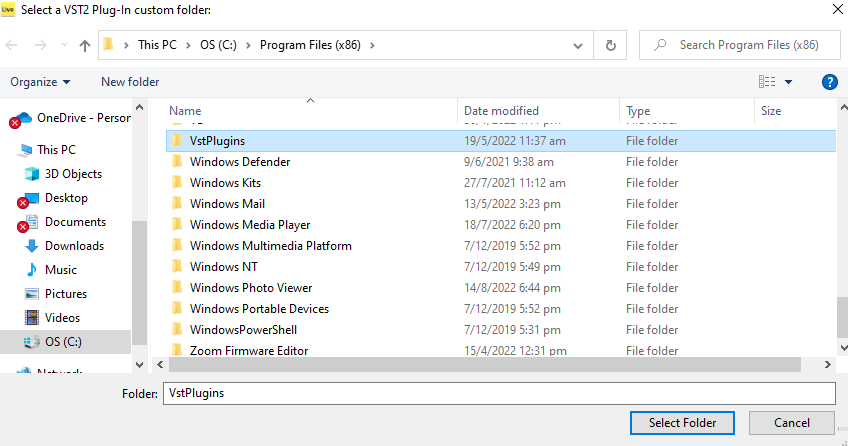Open 3D Objects in navigation pane
The image size is (848, 446).
click(x=63, y=174)
